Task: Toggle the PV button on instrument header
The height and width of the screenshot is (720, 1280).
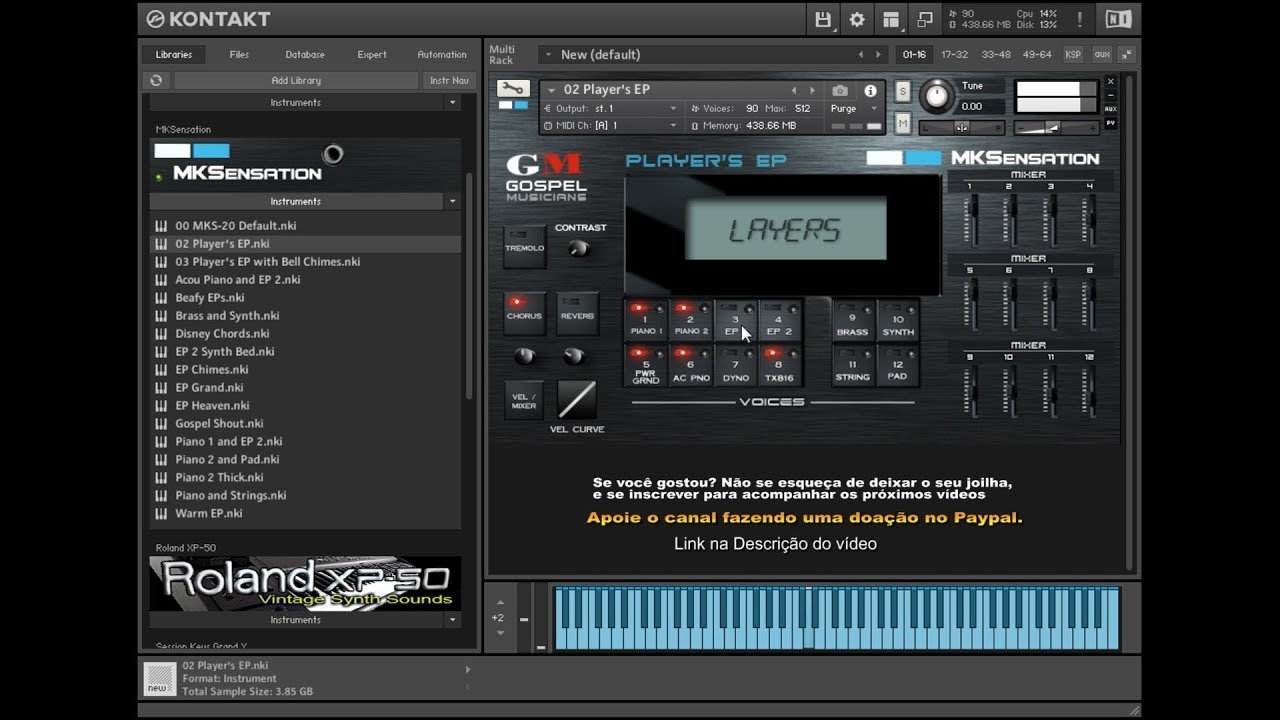Action: click(1110, 123)
